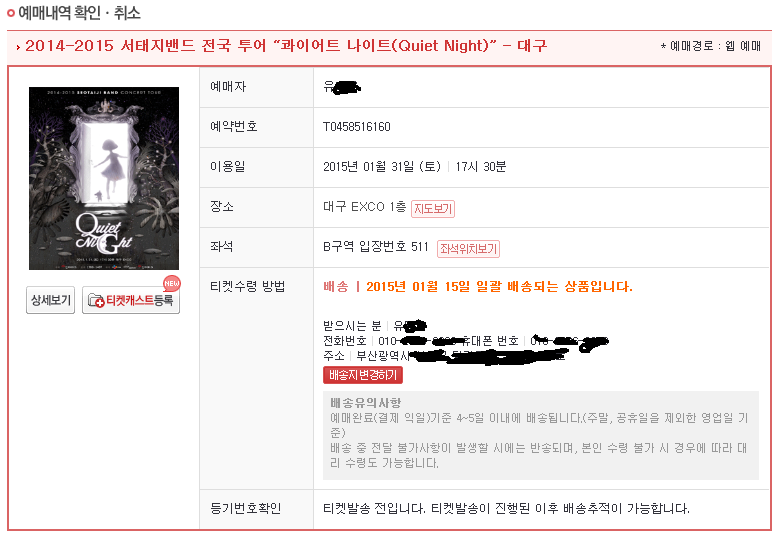This screenshot has height=539, width=776.
Task: Click the 배송유의사항 notice box
Action: 541,436
